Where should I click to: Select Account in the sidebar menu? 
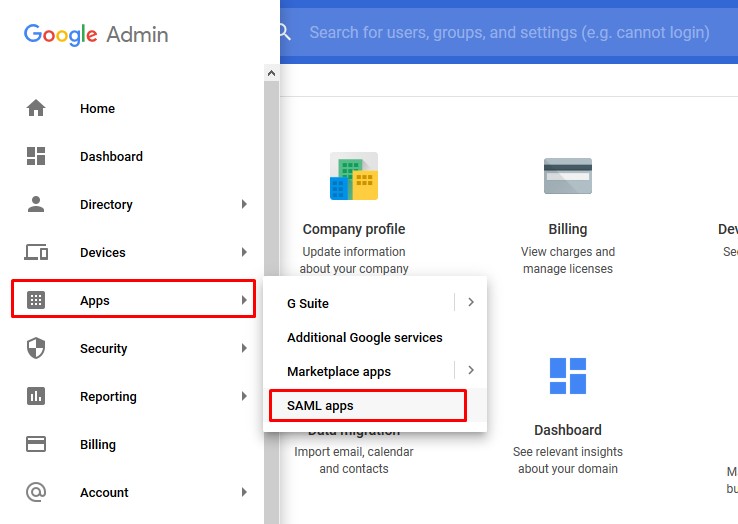[x=104, y=492]
